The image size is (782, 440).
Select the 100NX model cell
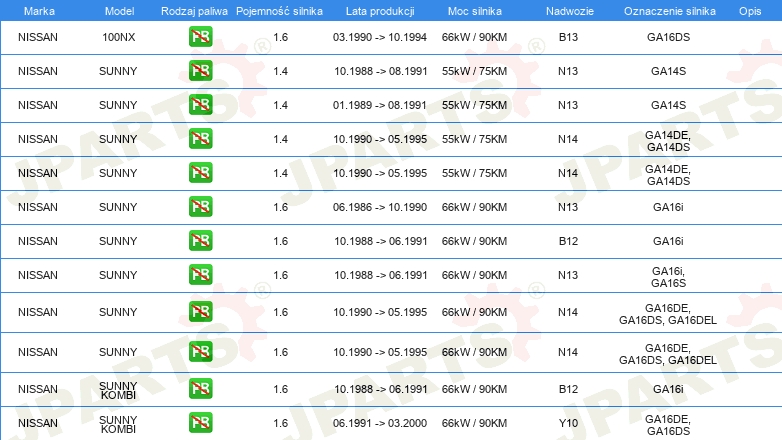(119, 37)
